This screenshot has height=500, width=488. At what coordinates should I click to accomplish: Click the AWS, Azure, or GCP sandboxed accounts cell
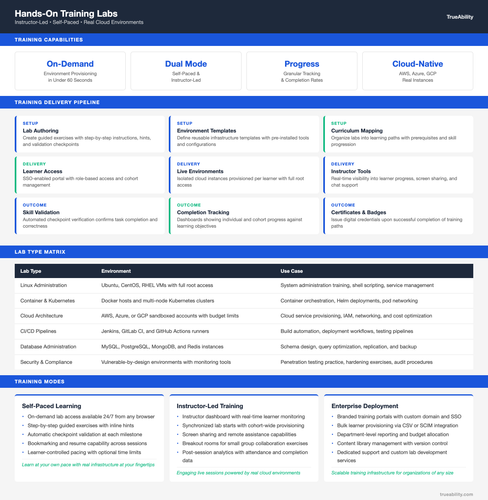[170, 316]
